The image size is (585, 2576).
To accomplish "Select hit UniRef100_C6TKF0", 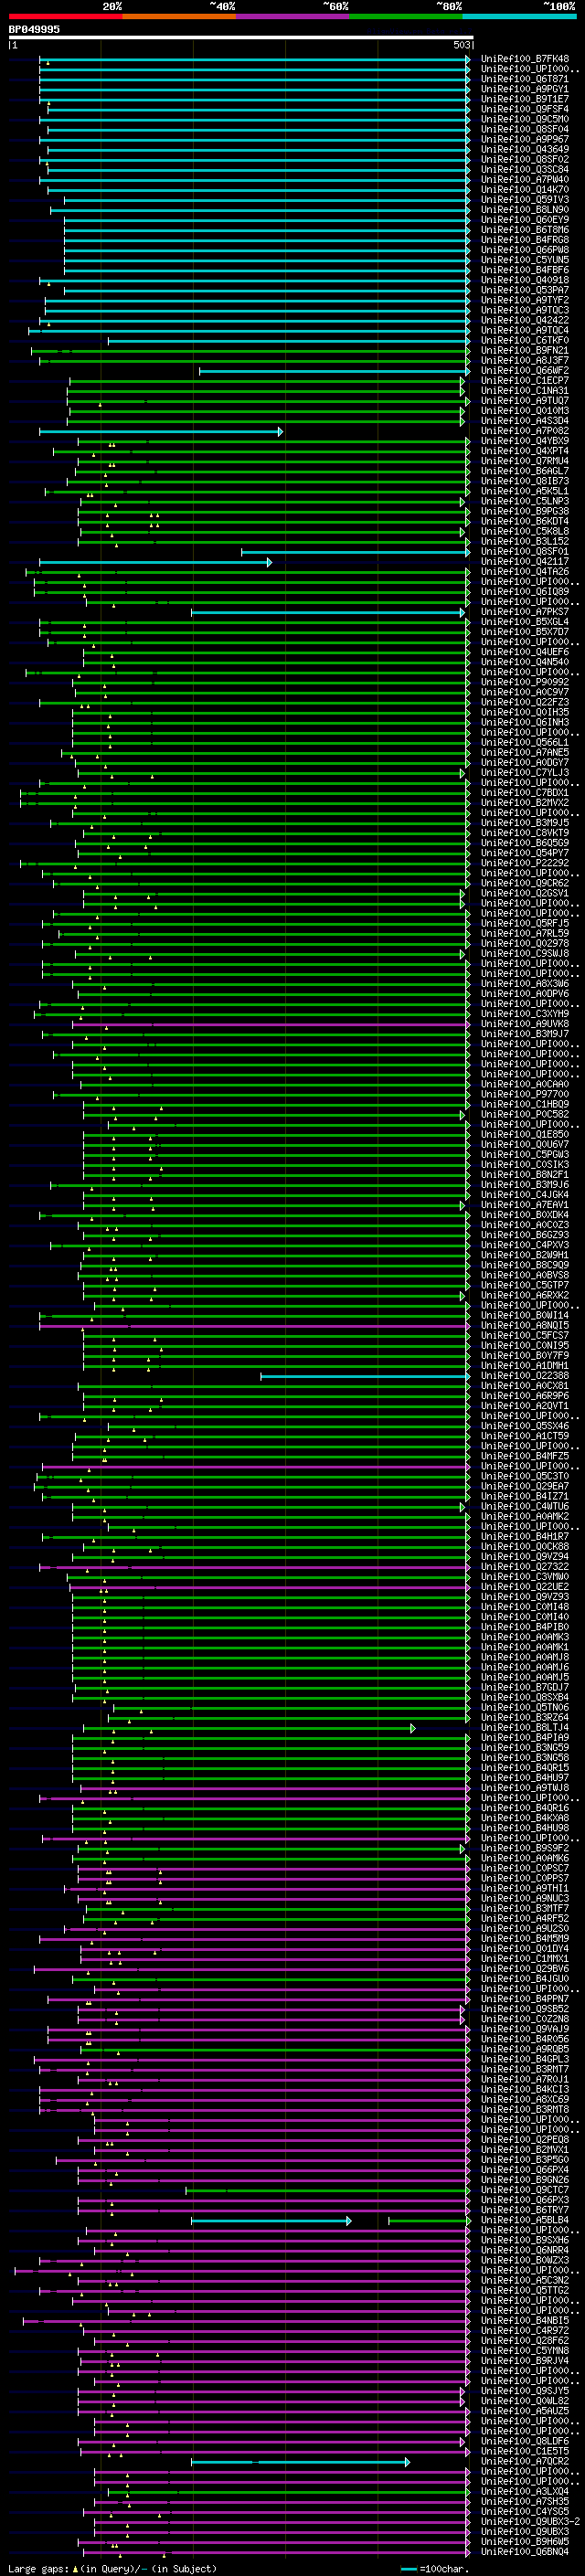I will coord(525,340).
